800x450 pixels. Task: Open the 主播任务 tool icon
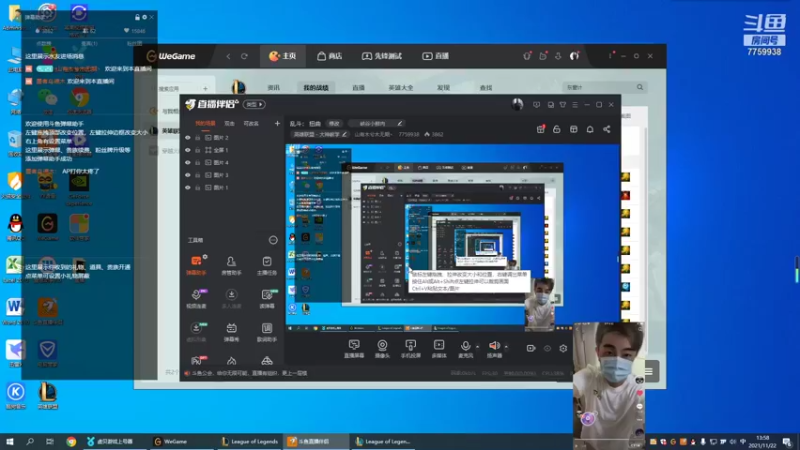pos(267,265)
